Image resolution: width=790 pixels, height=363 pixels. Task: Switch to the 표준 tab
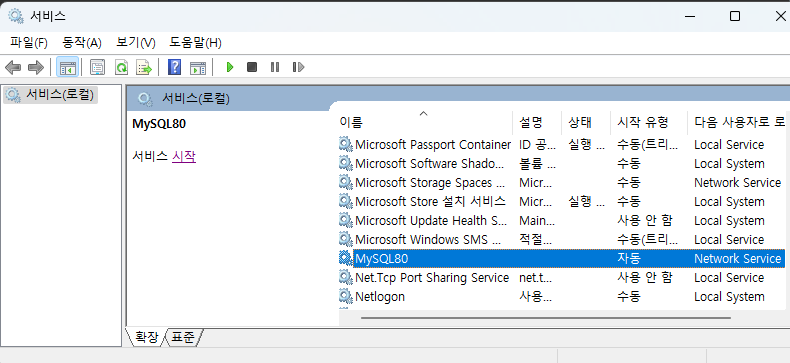183,337
